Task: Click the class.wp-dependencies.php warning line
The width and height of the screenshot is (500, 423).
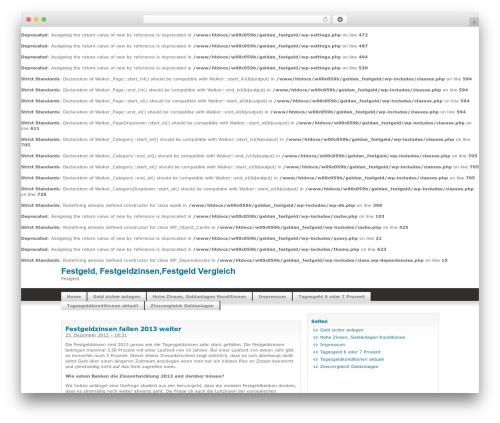Action: tap(234, 260)
